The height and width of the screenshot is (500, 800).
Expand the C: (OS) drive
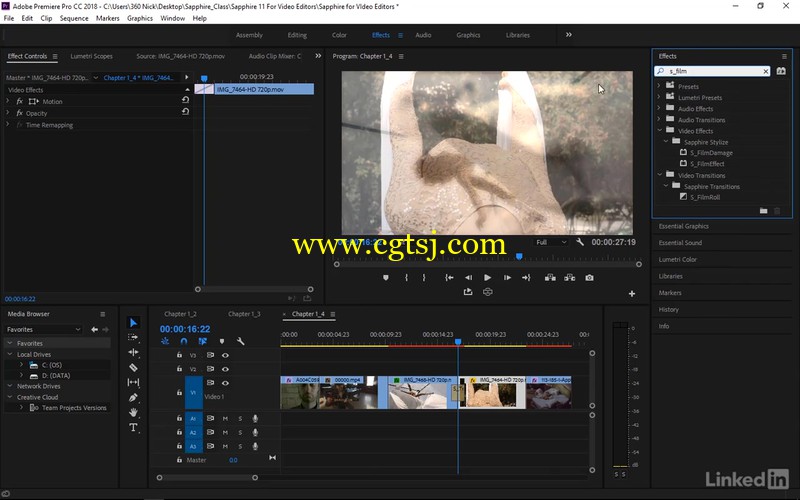click(21, 365)
